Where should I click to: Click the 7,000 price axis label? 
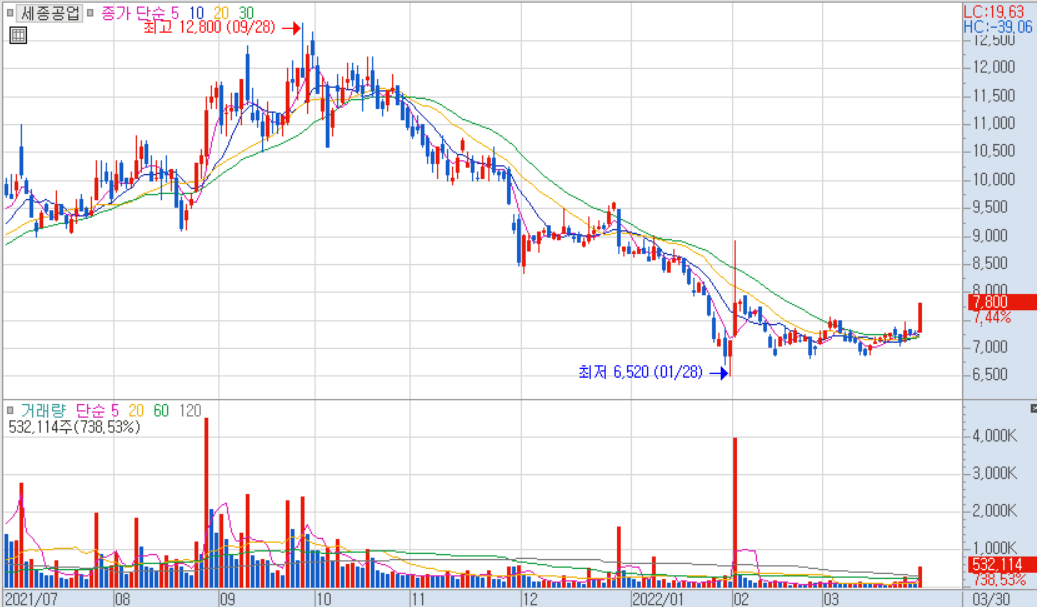click(990, 346)
